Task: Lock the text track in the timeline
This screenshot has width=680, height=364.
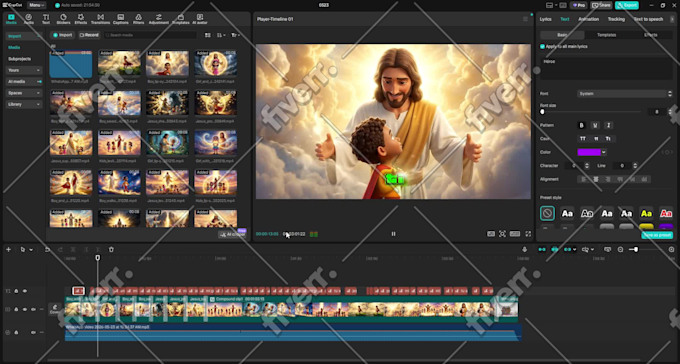Action: click(16, 291)
